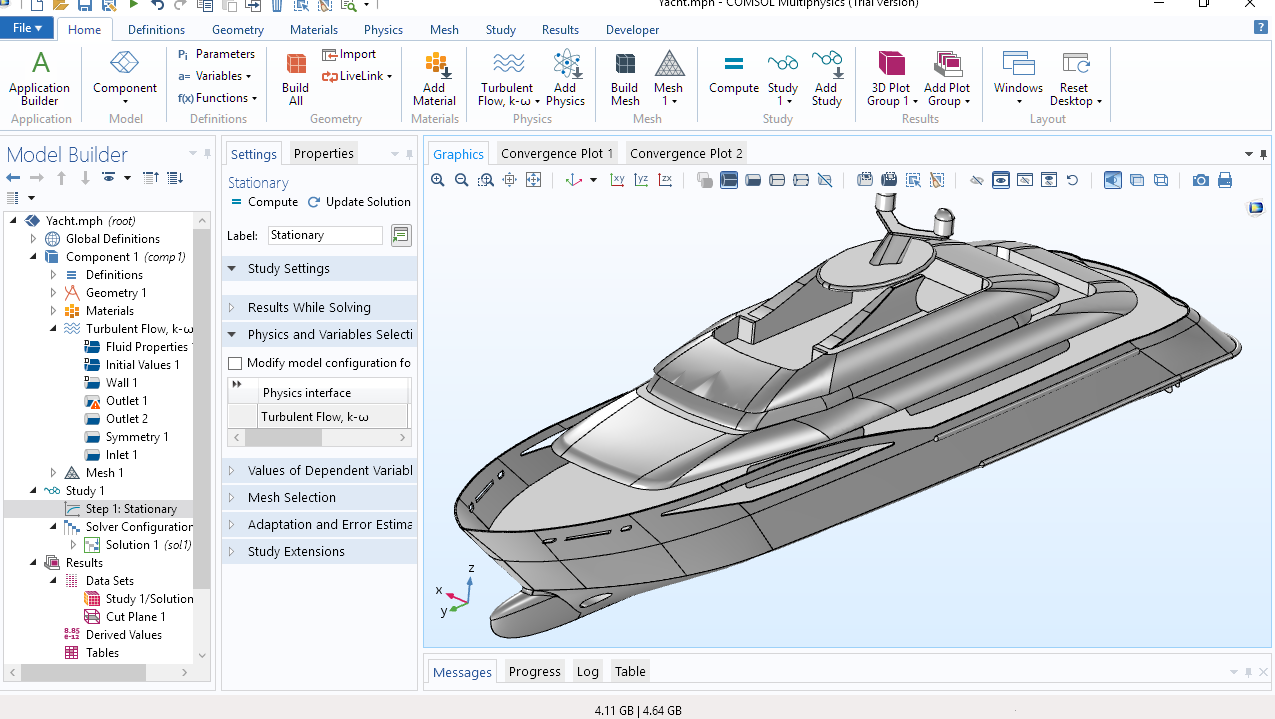Click the Add Material icon
Screen dimensions: 1275x719
[434, 78]
